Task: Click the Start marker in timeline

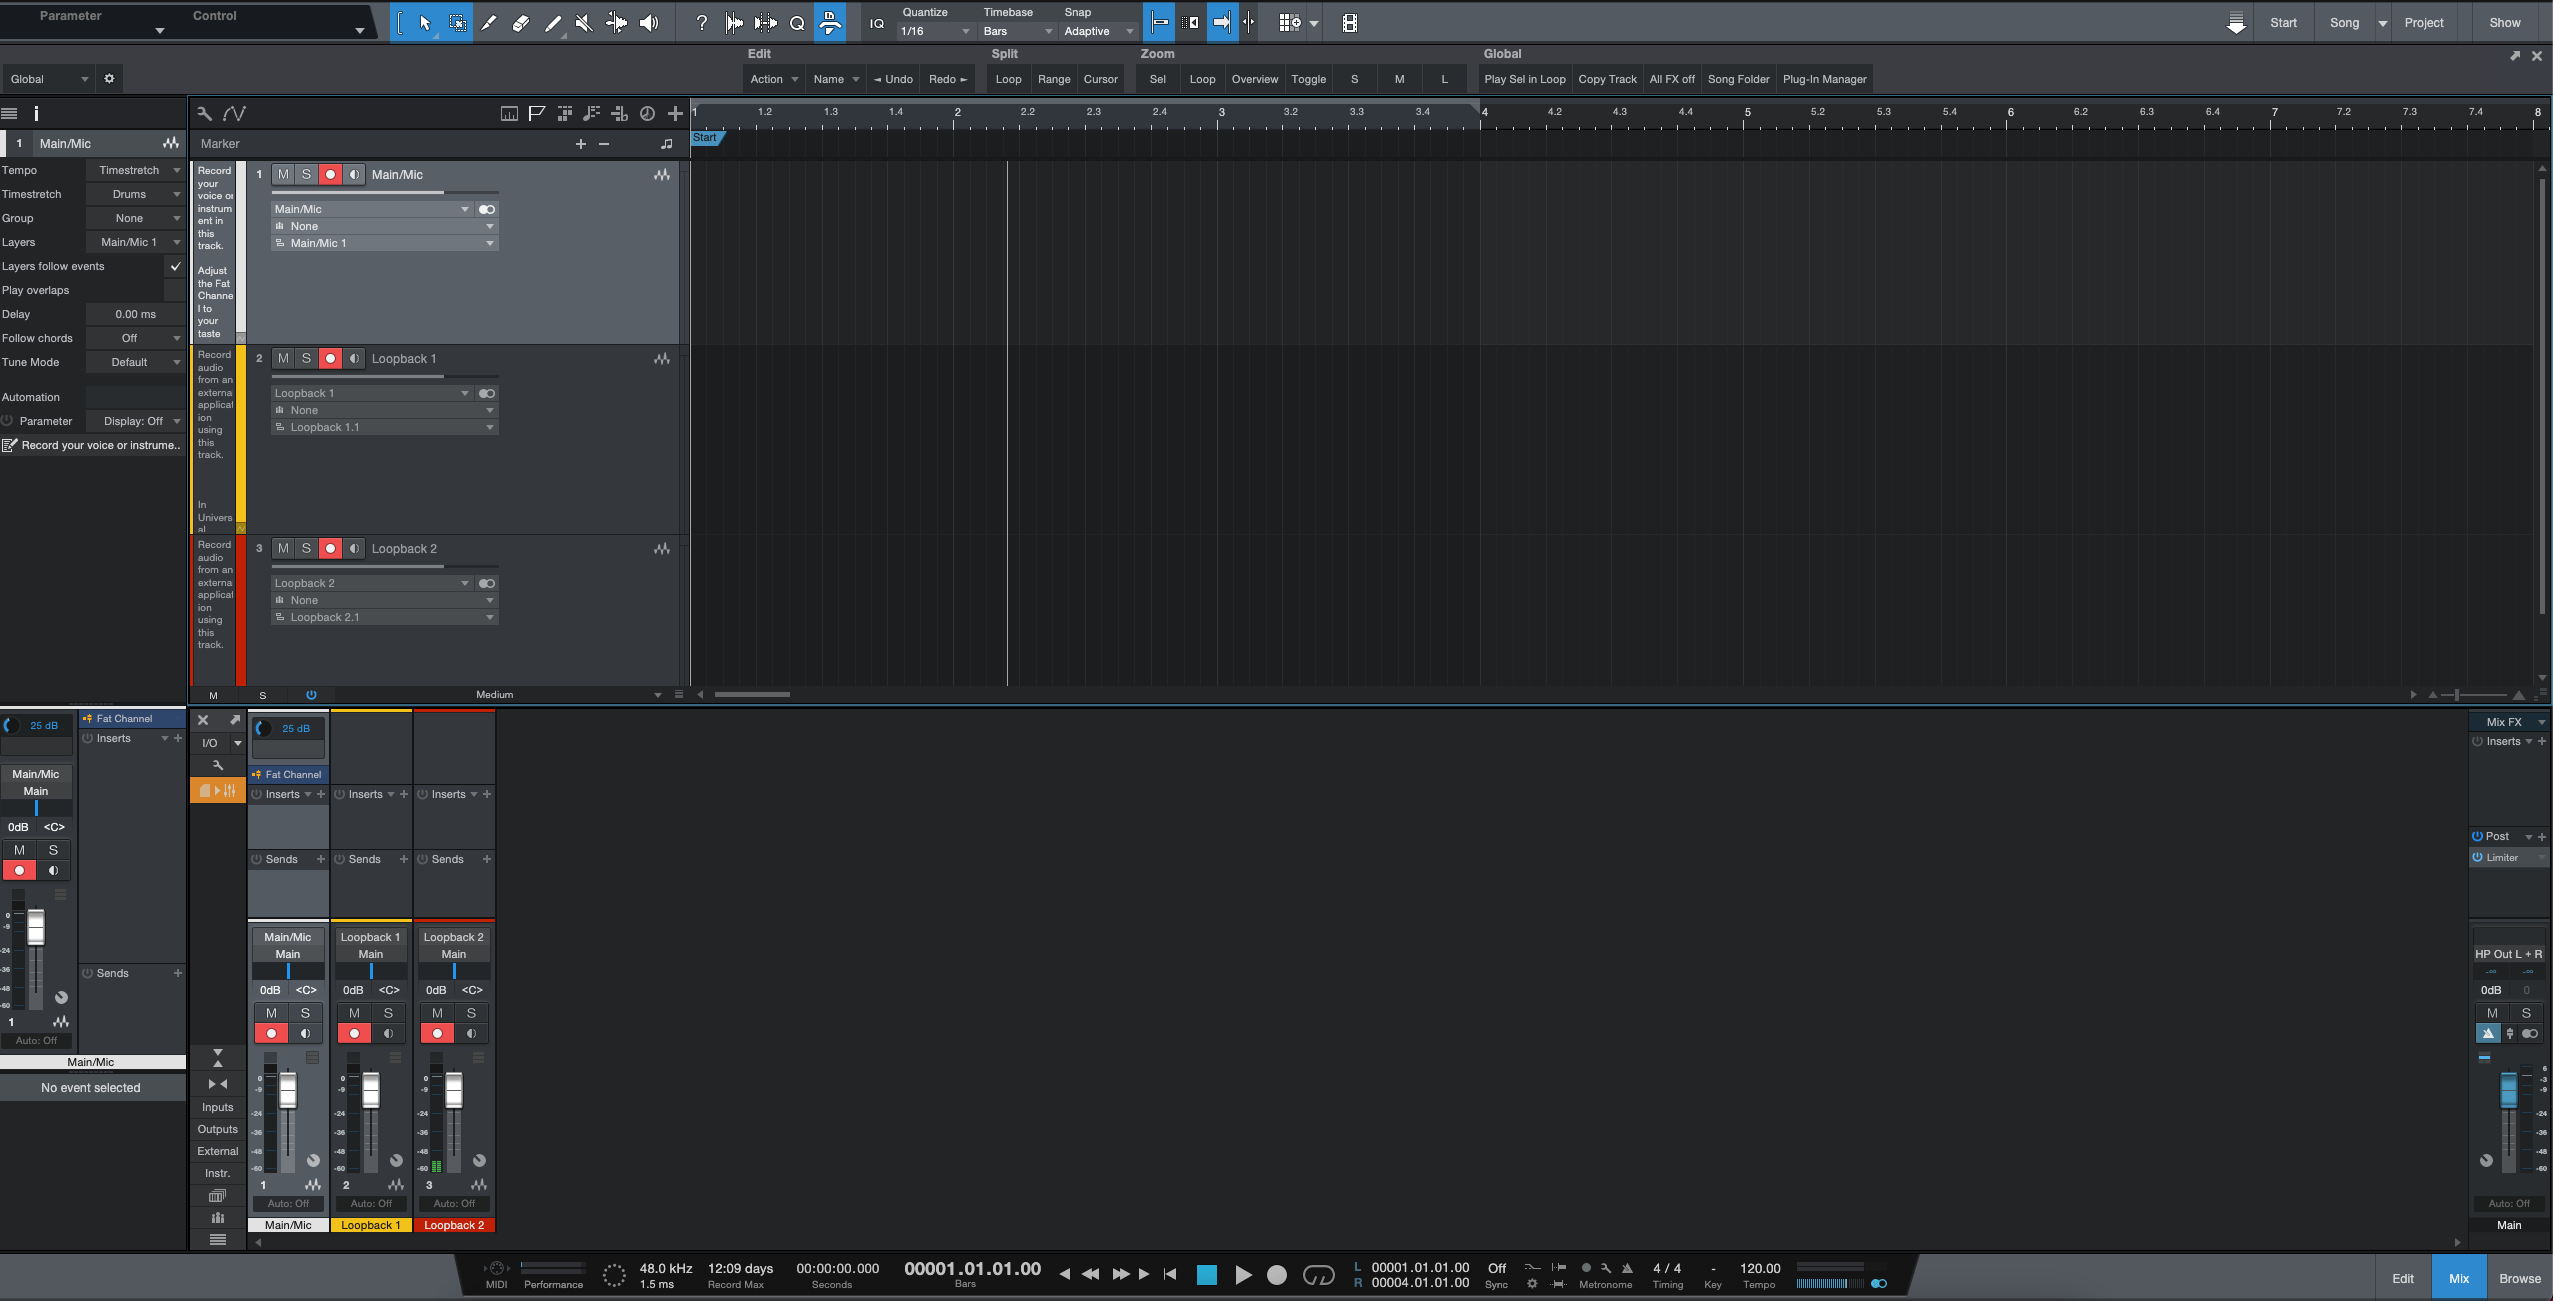Action: [706, 138]
